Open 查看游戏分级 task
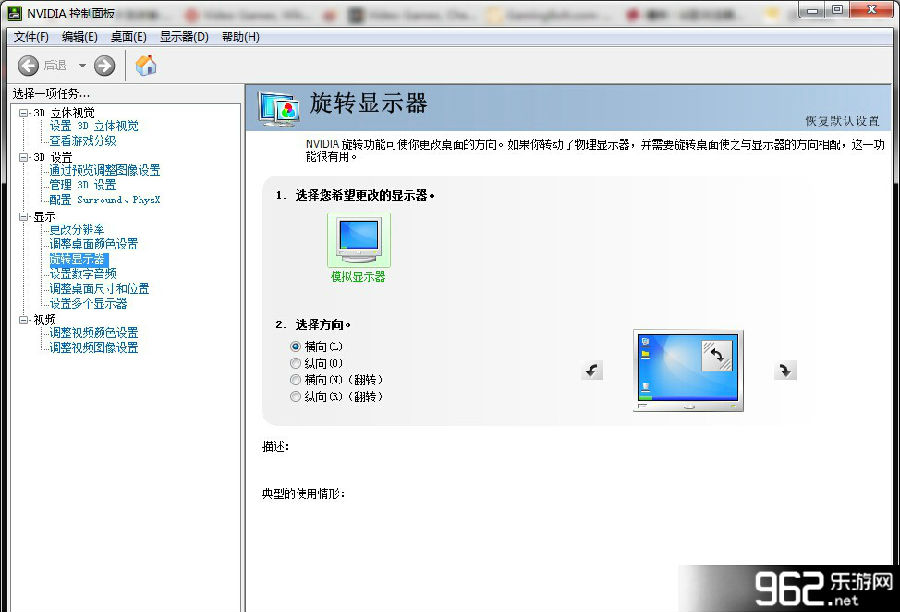Image resolution: width=900 pixels, height=612 pixels. [x=83, y=141]
